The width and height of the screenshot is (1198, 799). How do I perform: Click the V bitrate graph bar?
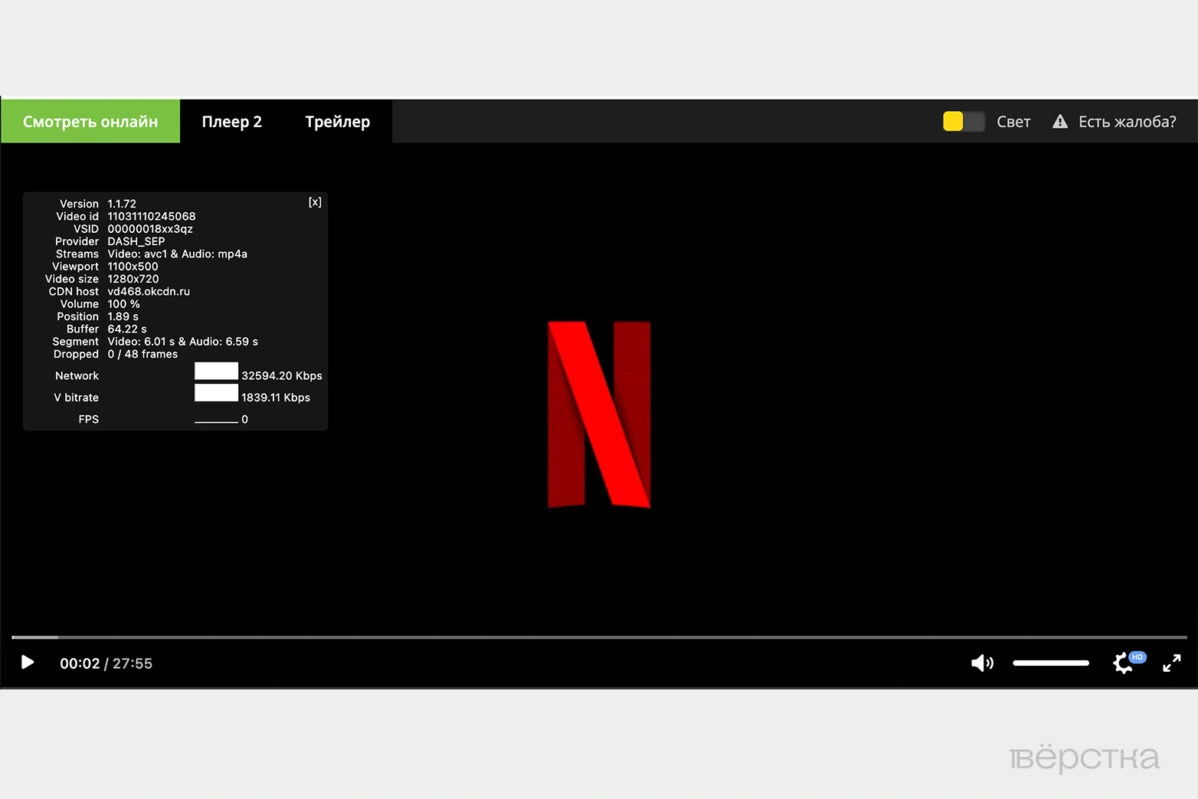pos(216,393)
